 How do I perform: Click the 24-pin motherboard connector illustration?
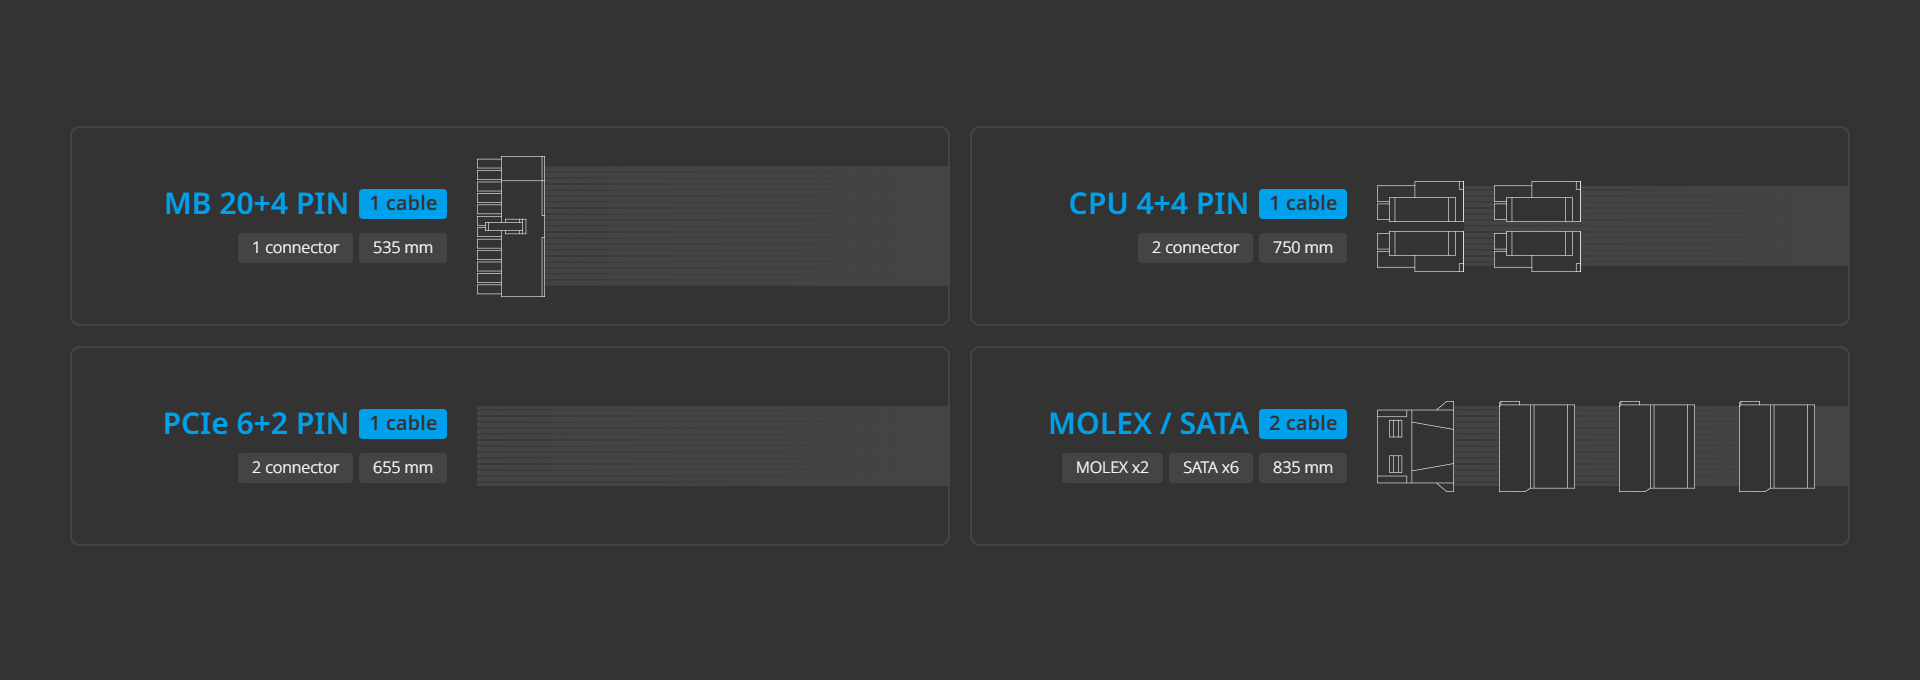[511, 226]
